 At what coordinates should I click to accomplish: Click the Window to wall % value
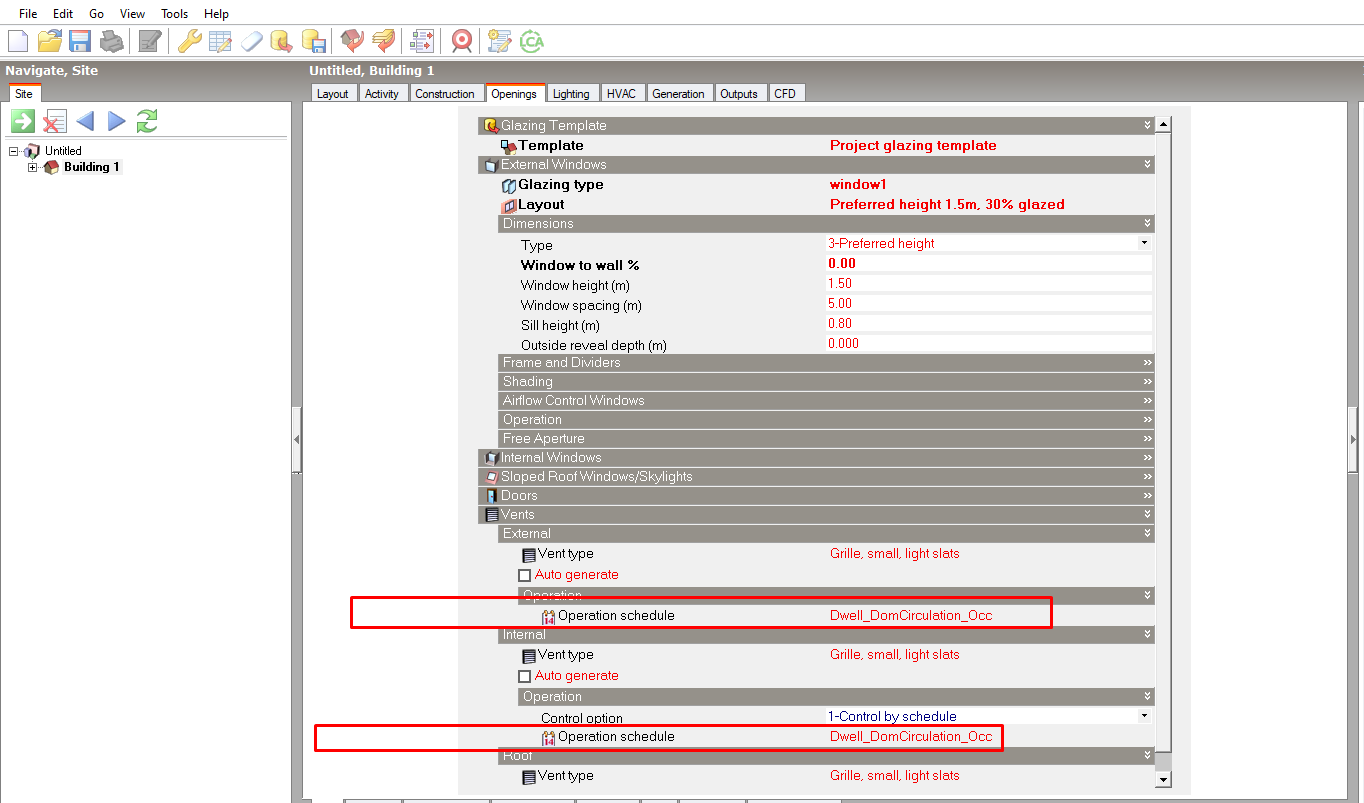tap(989, 264)
